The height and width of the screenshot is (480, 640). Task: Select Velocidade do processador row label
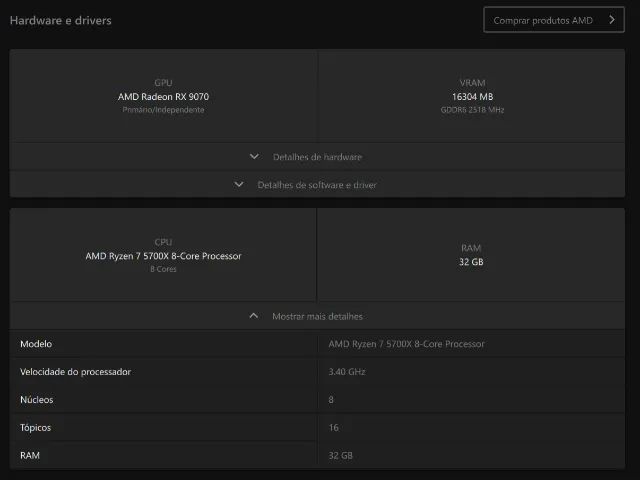point(76,372)
